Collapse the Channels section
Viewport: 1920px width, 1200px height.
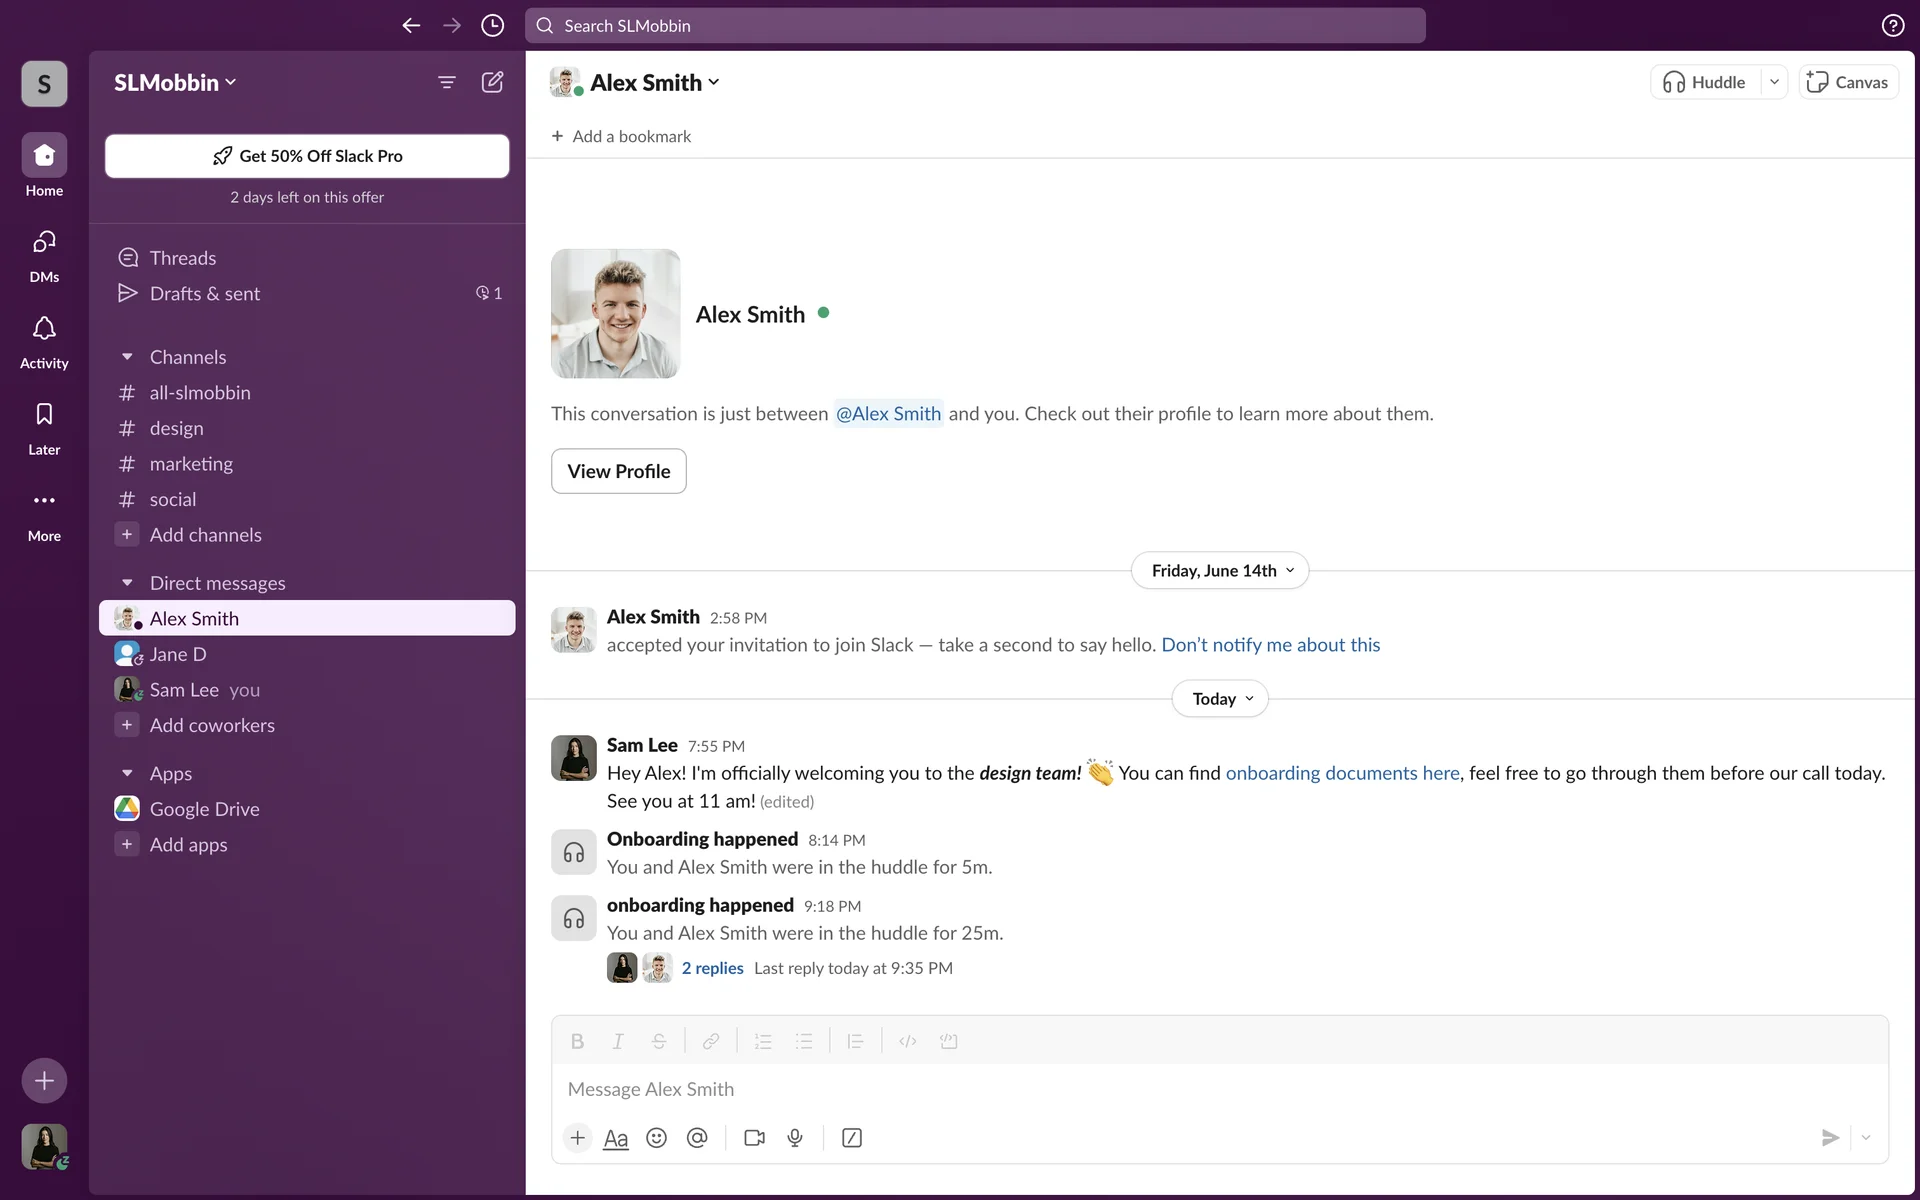point(127,357)
